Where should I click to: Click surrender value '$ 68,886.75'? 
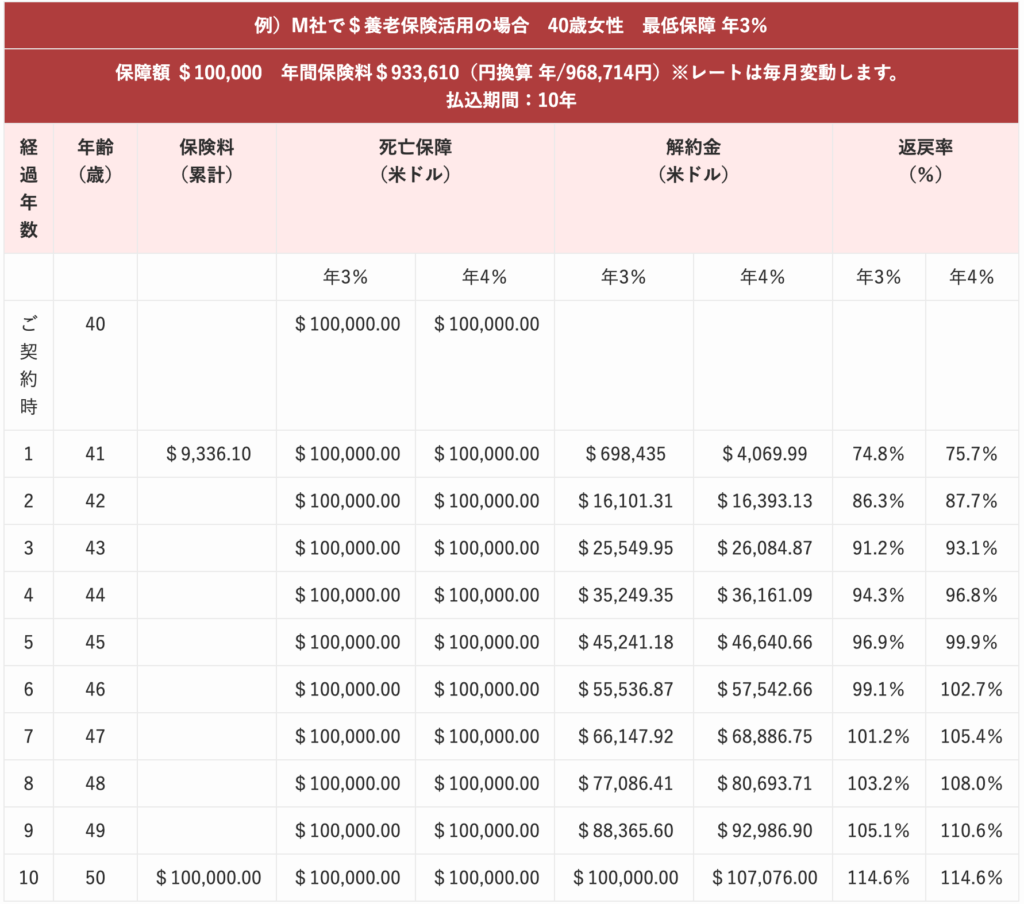click(764, 736)
